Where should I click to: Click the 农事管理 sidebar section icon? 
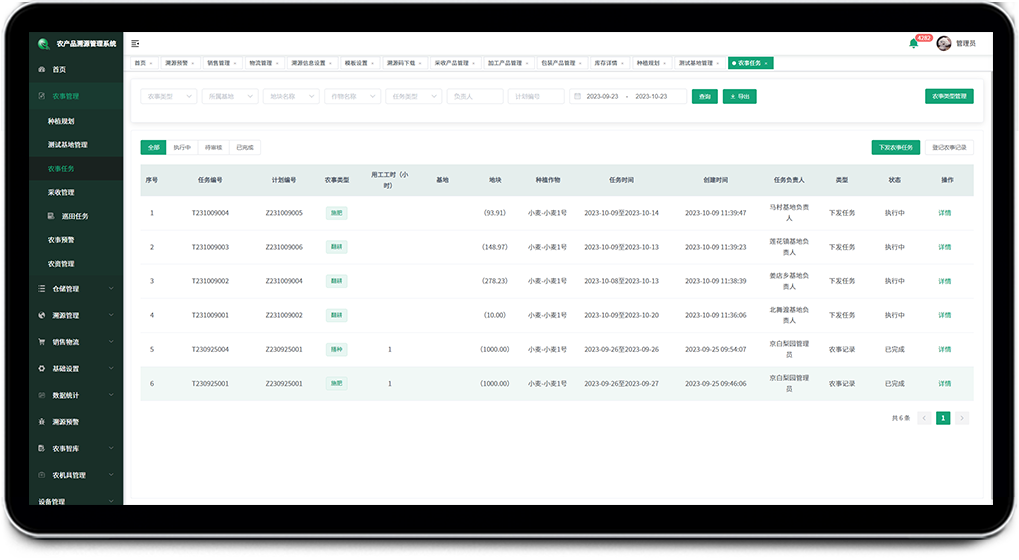[42, 96]
